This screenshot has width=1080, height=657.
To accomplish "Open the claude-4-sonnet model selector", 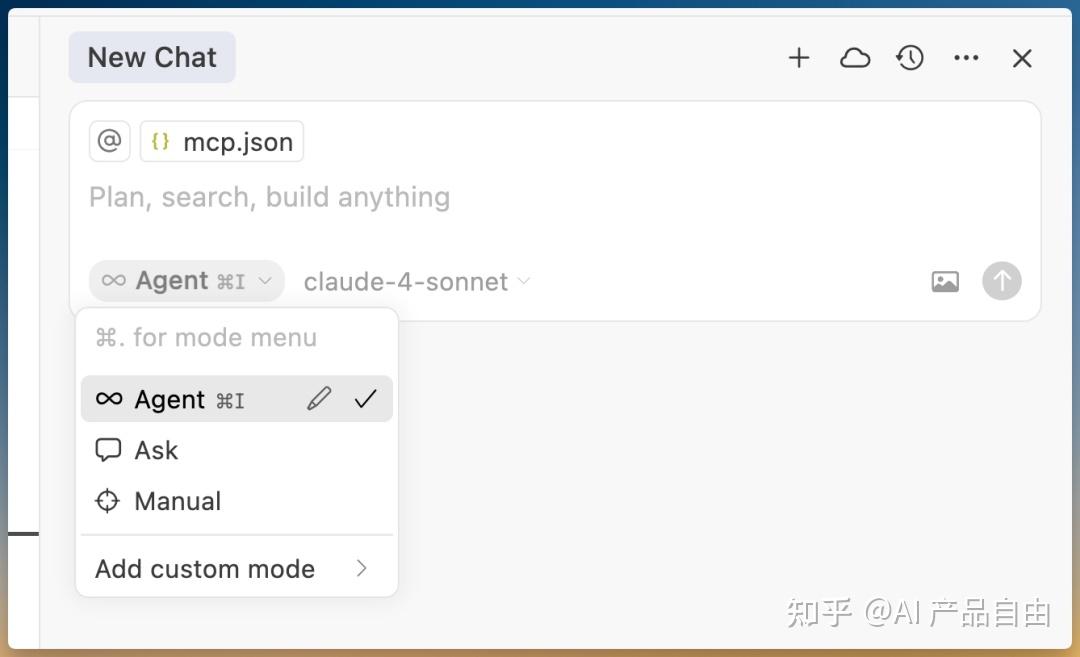I will pyautogui.click(x=416, y=282).
